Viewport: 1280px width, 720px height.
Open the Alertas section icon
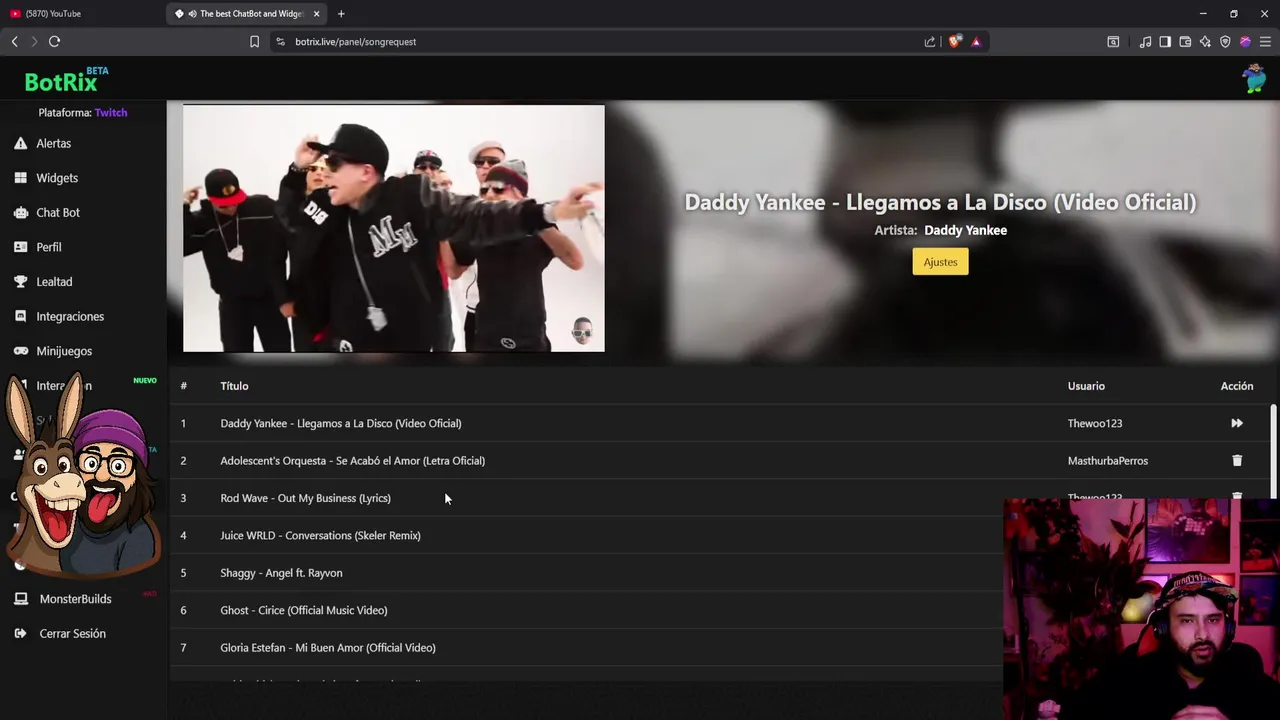[20, 144]
